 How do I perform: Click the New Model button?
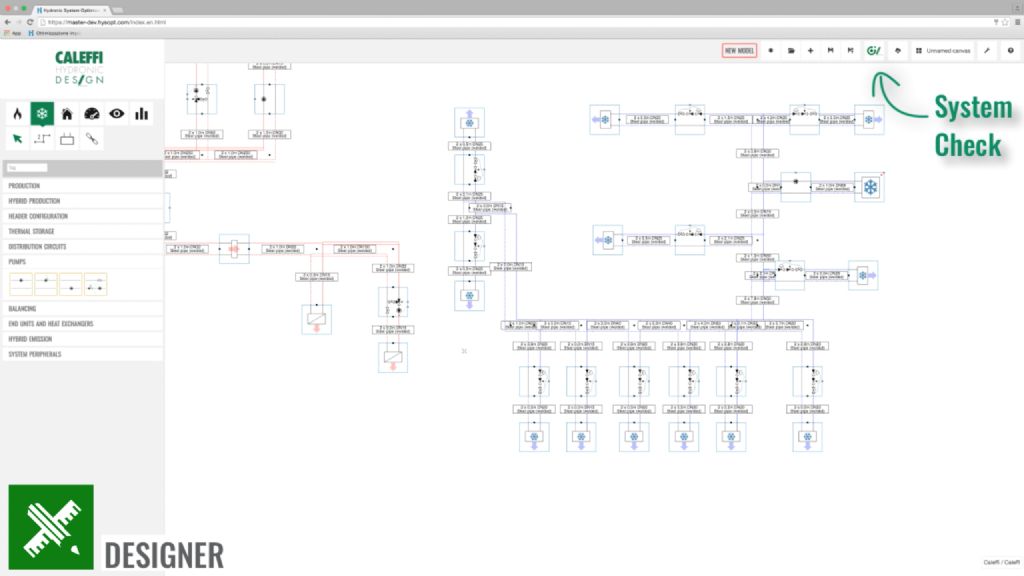click(x=739, y=50)
